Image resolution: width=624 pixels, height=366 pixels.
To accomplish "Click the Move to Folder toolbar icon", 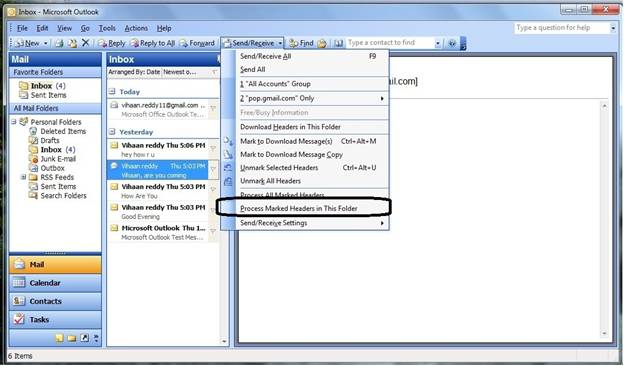I will pyautogui.click(x=72, y=43).
